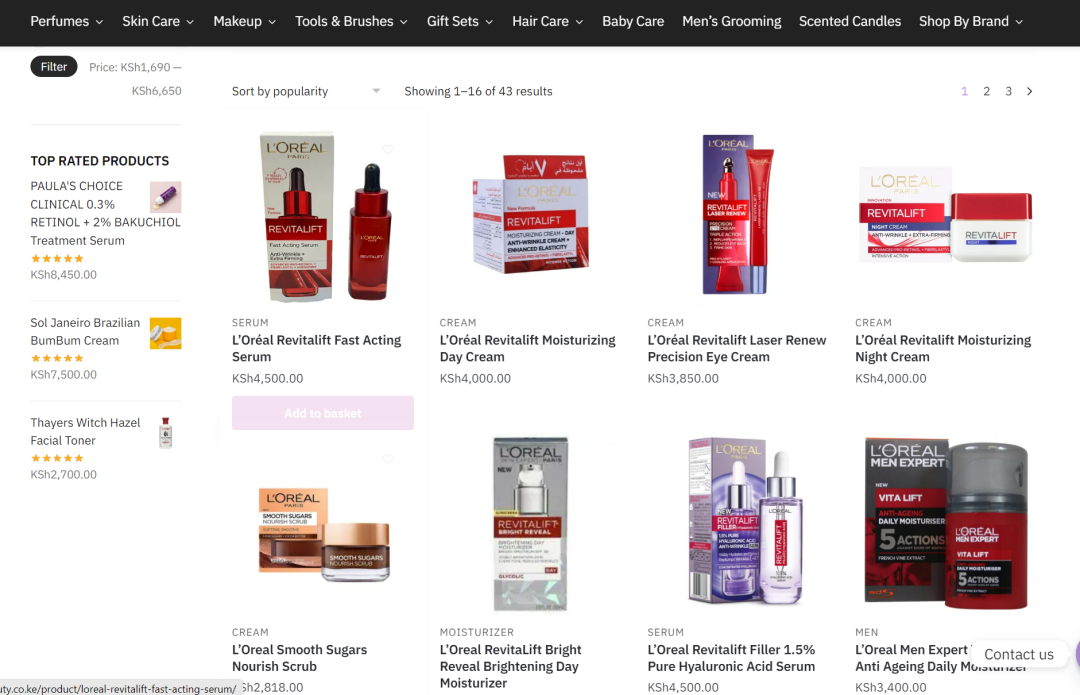Apply the price Filter button
The height and width of the screenshot is (695, 1080).
[54, 67]
